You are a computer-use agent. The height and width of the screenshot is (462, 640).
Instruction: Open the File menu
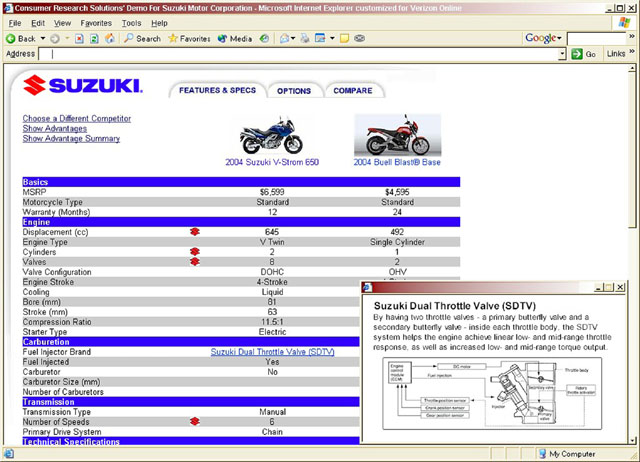click(15, 23)
